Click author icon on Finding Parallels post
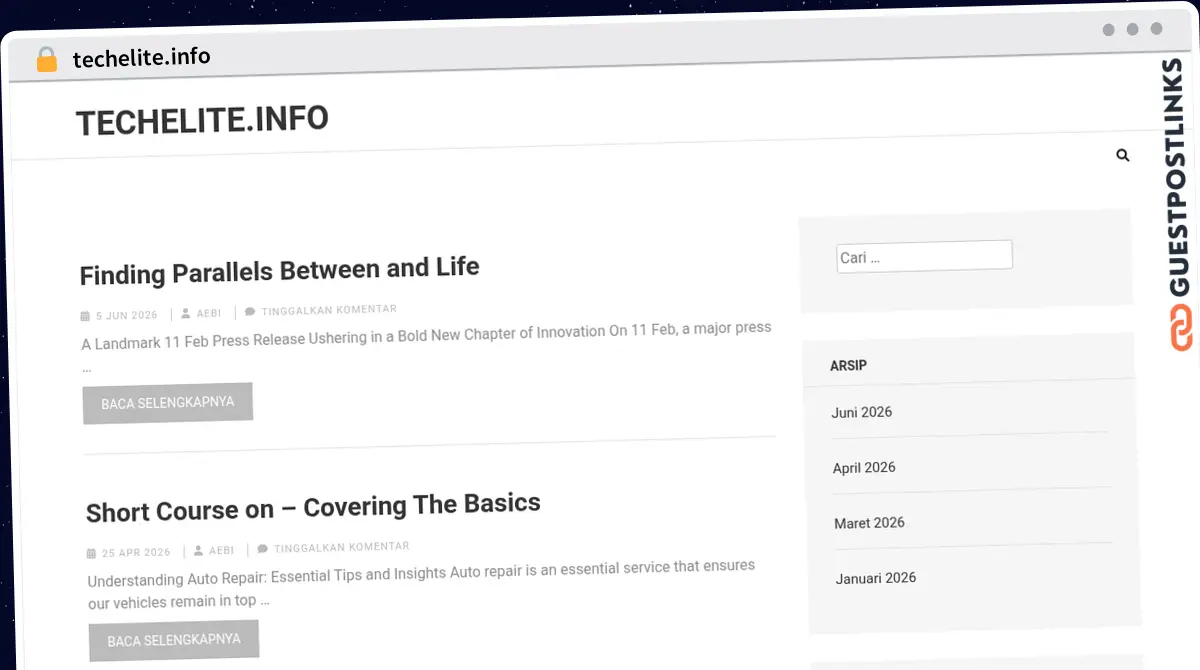 186,313
